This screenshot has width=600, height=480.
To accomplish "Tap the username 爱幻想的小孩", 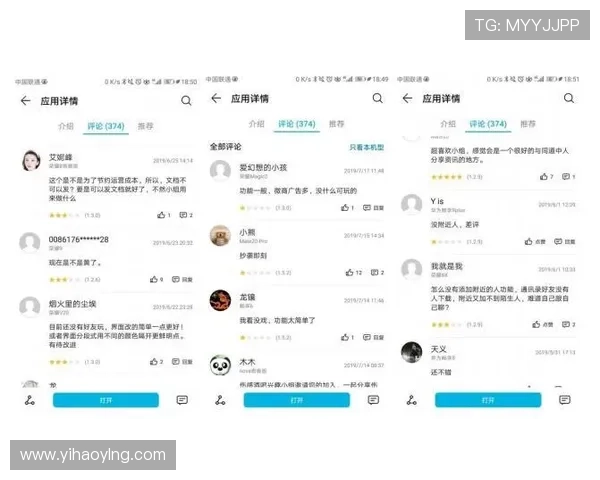I will click(263, 167).
